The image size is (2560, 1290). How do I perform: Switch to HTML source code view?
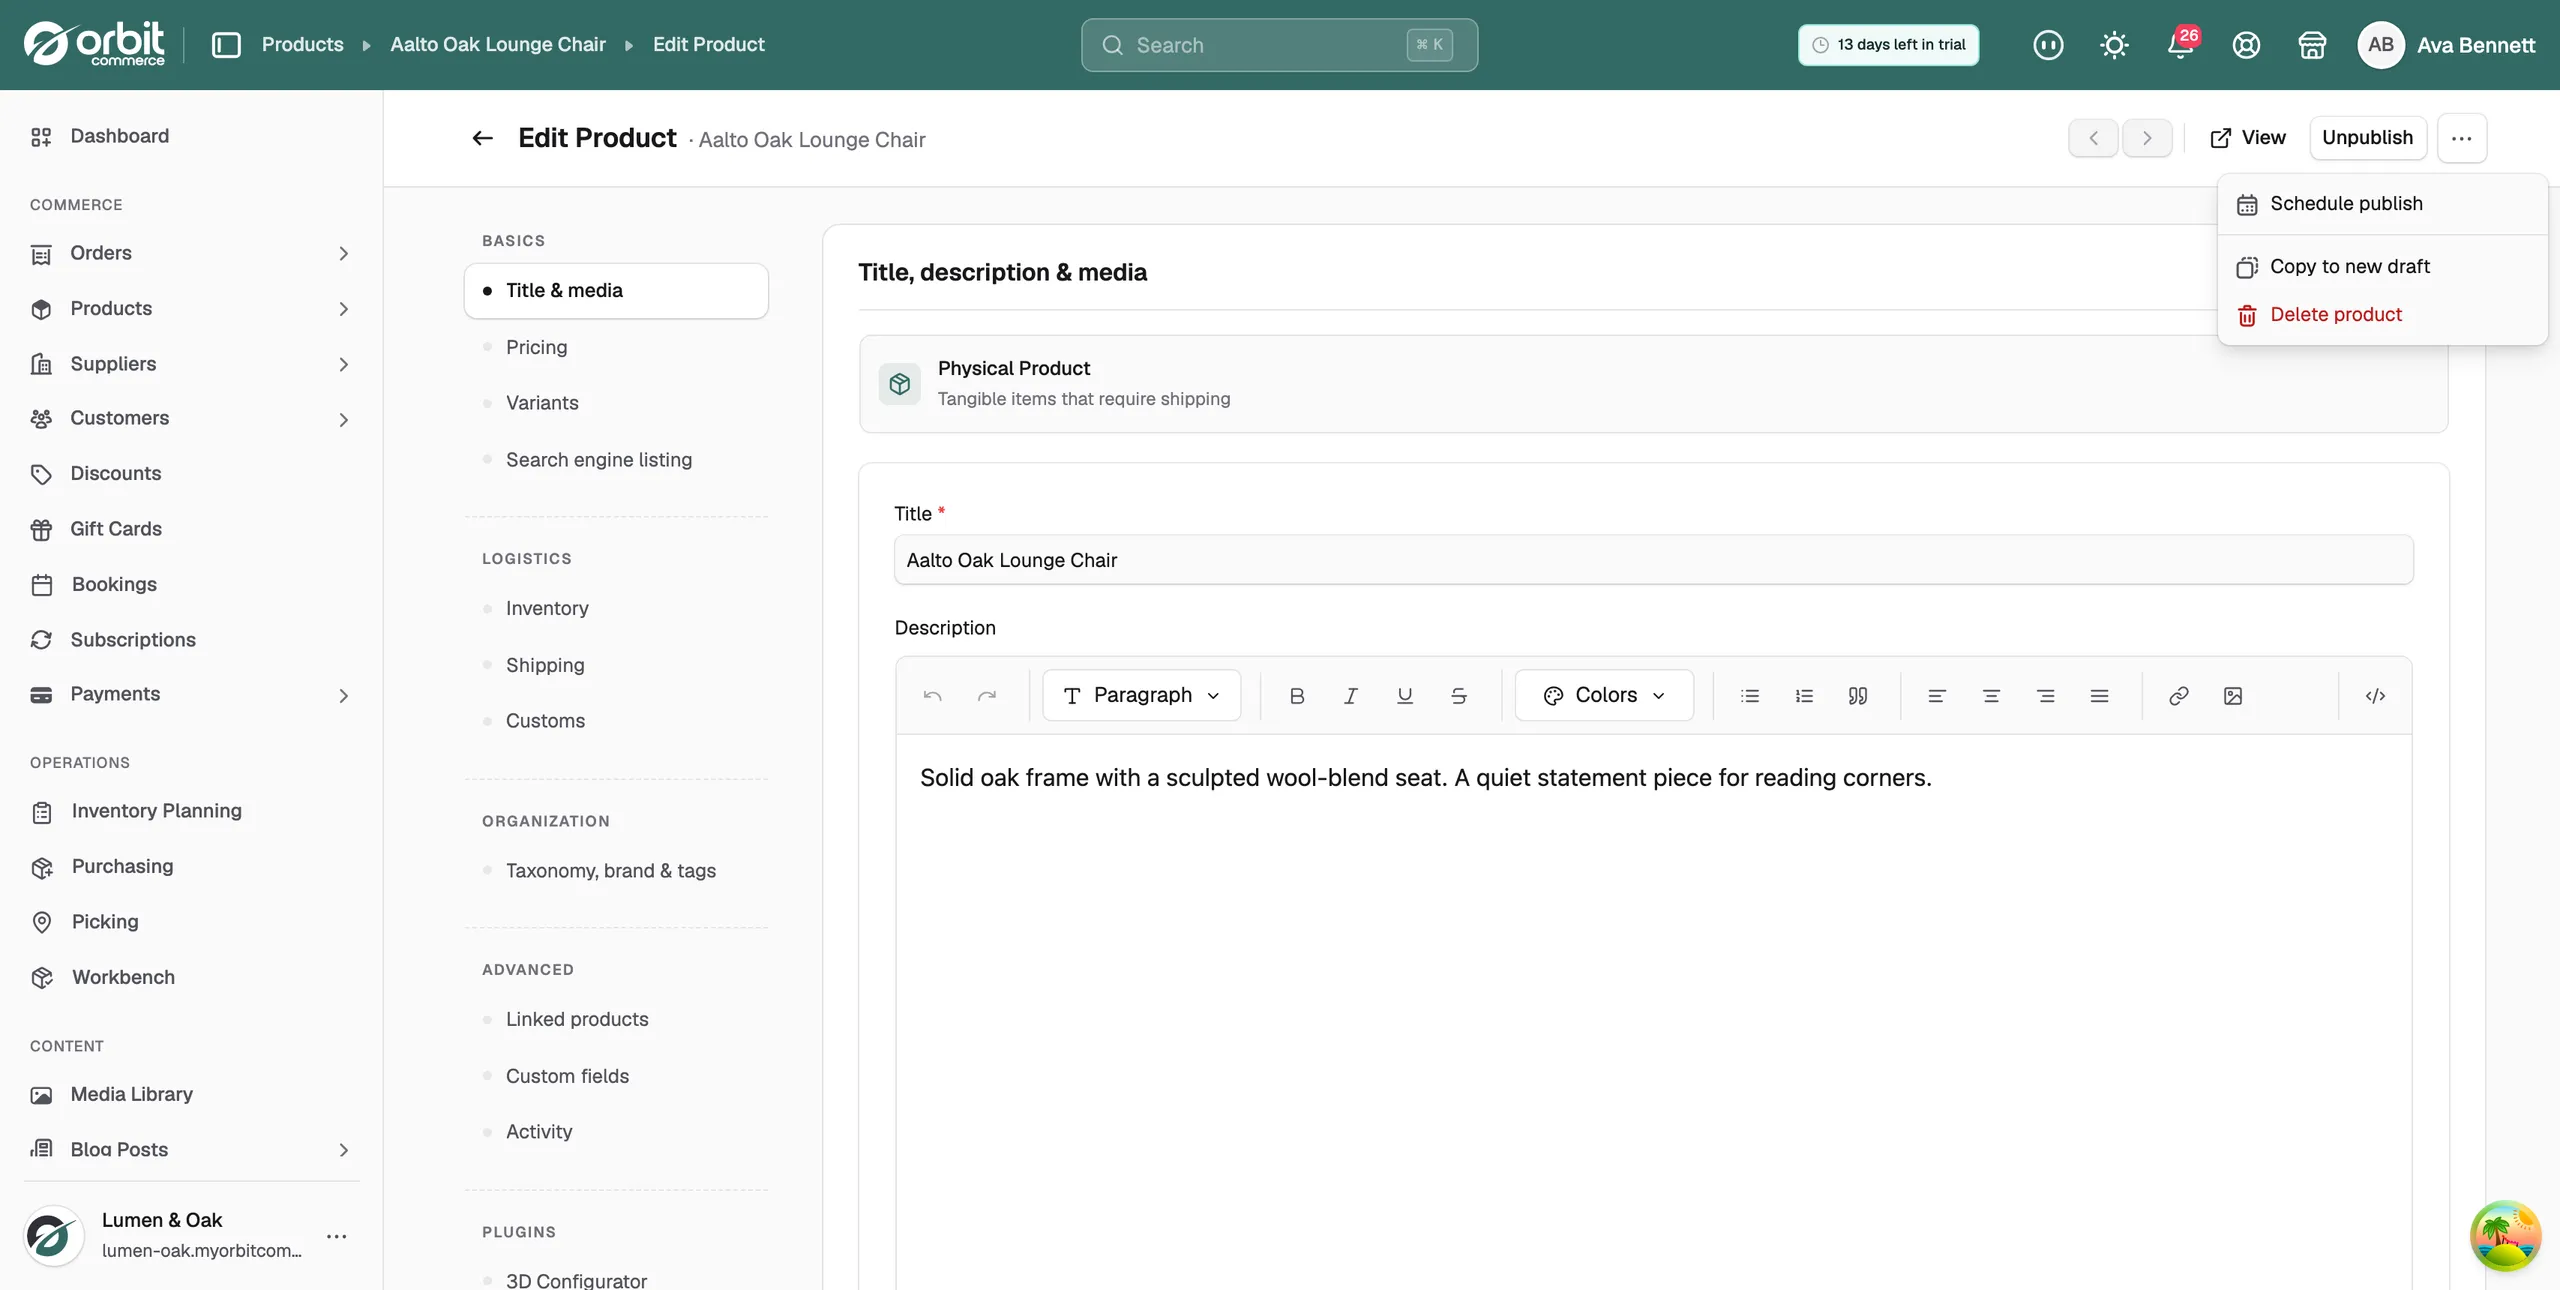click(2376, 696)
